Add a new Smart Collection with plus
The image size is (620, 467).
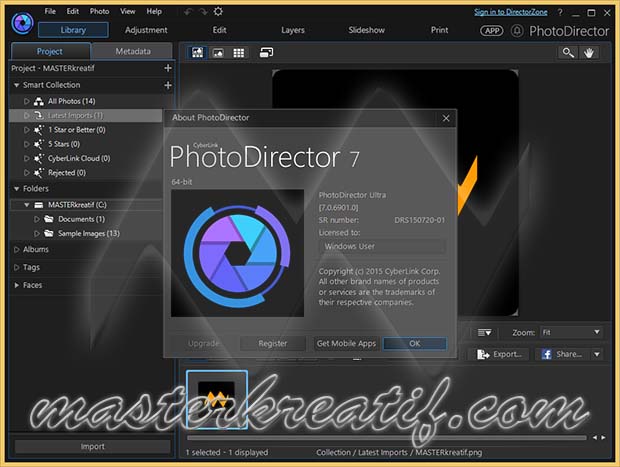[x=168, y=85]
